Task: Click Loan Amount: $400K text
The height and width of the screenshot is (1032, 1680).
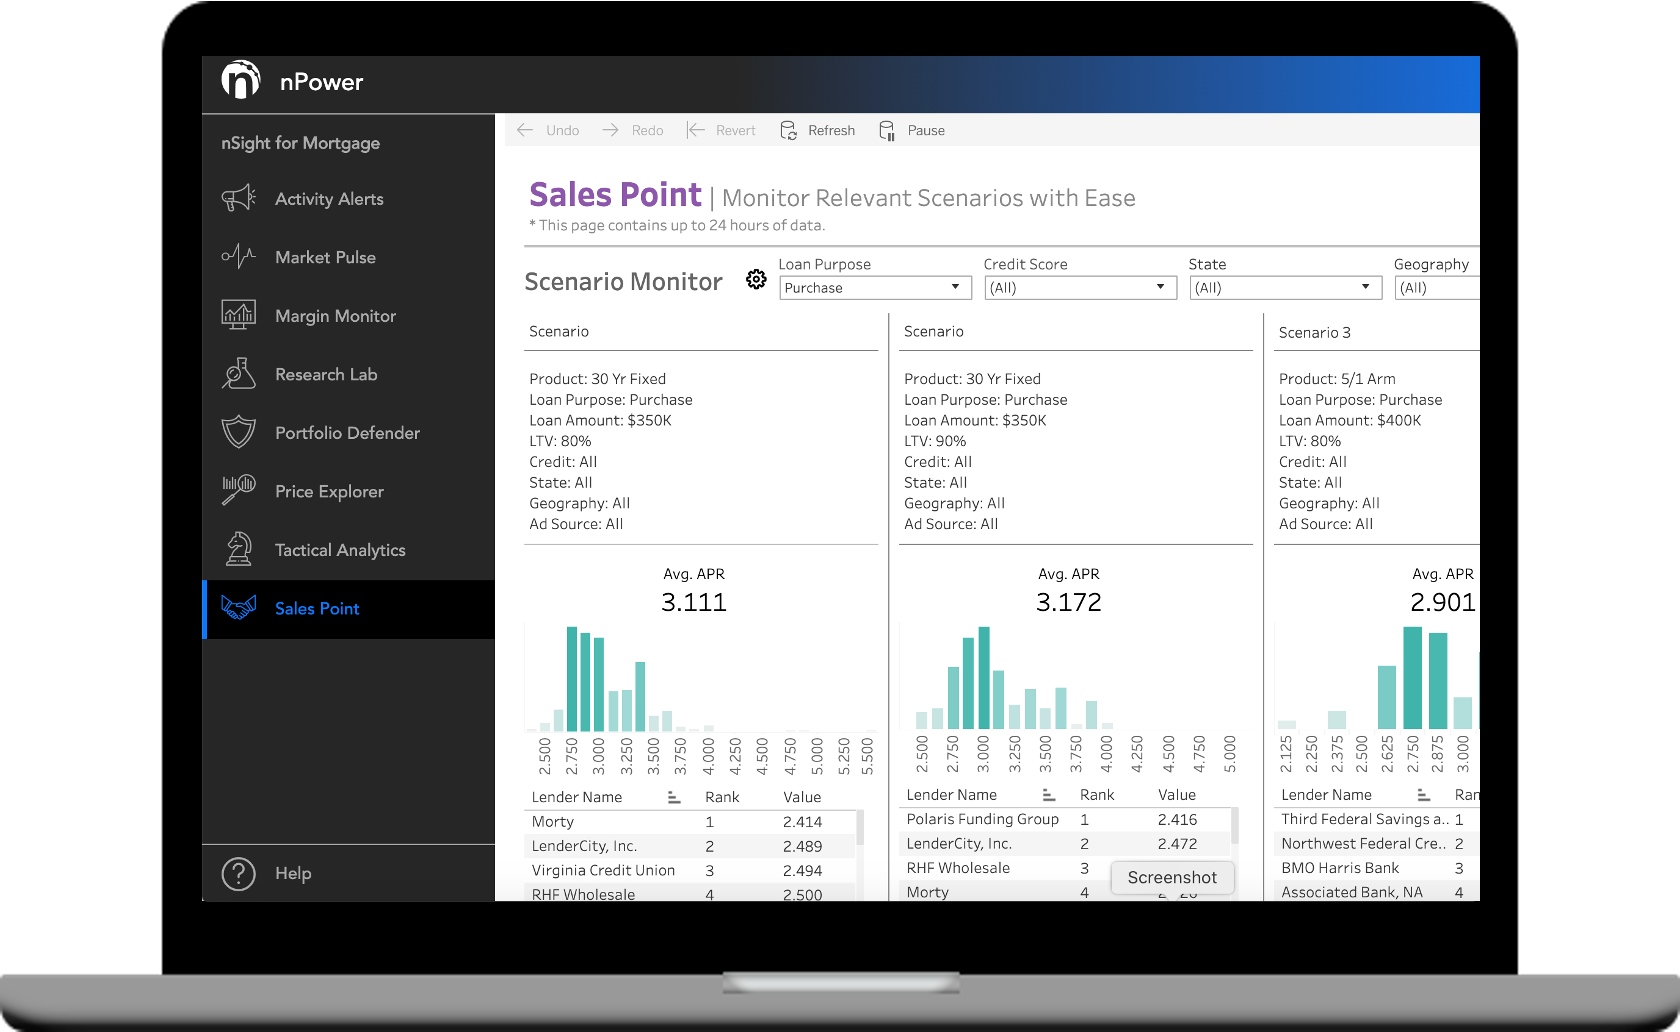Action: (1350, 420)
